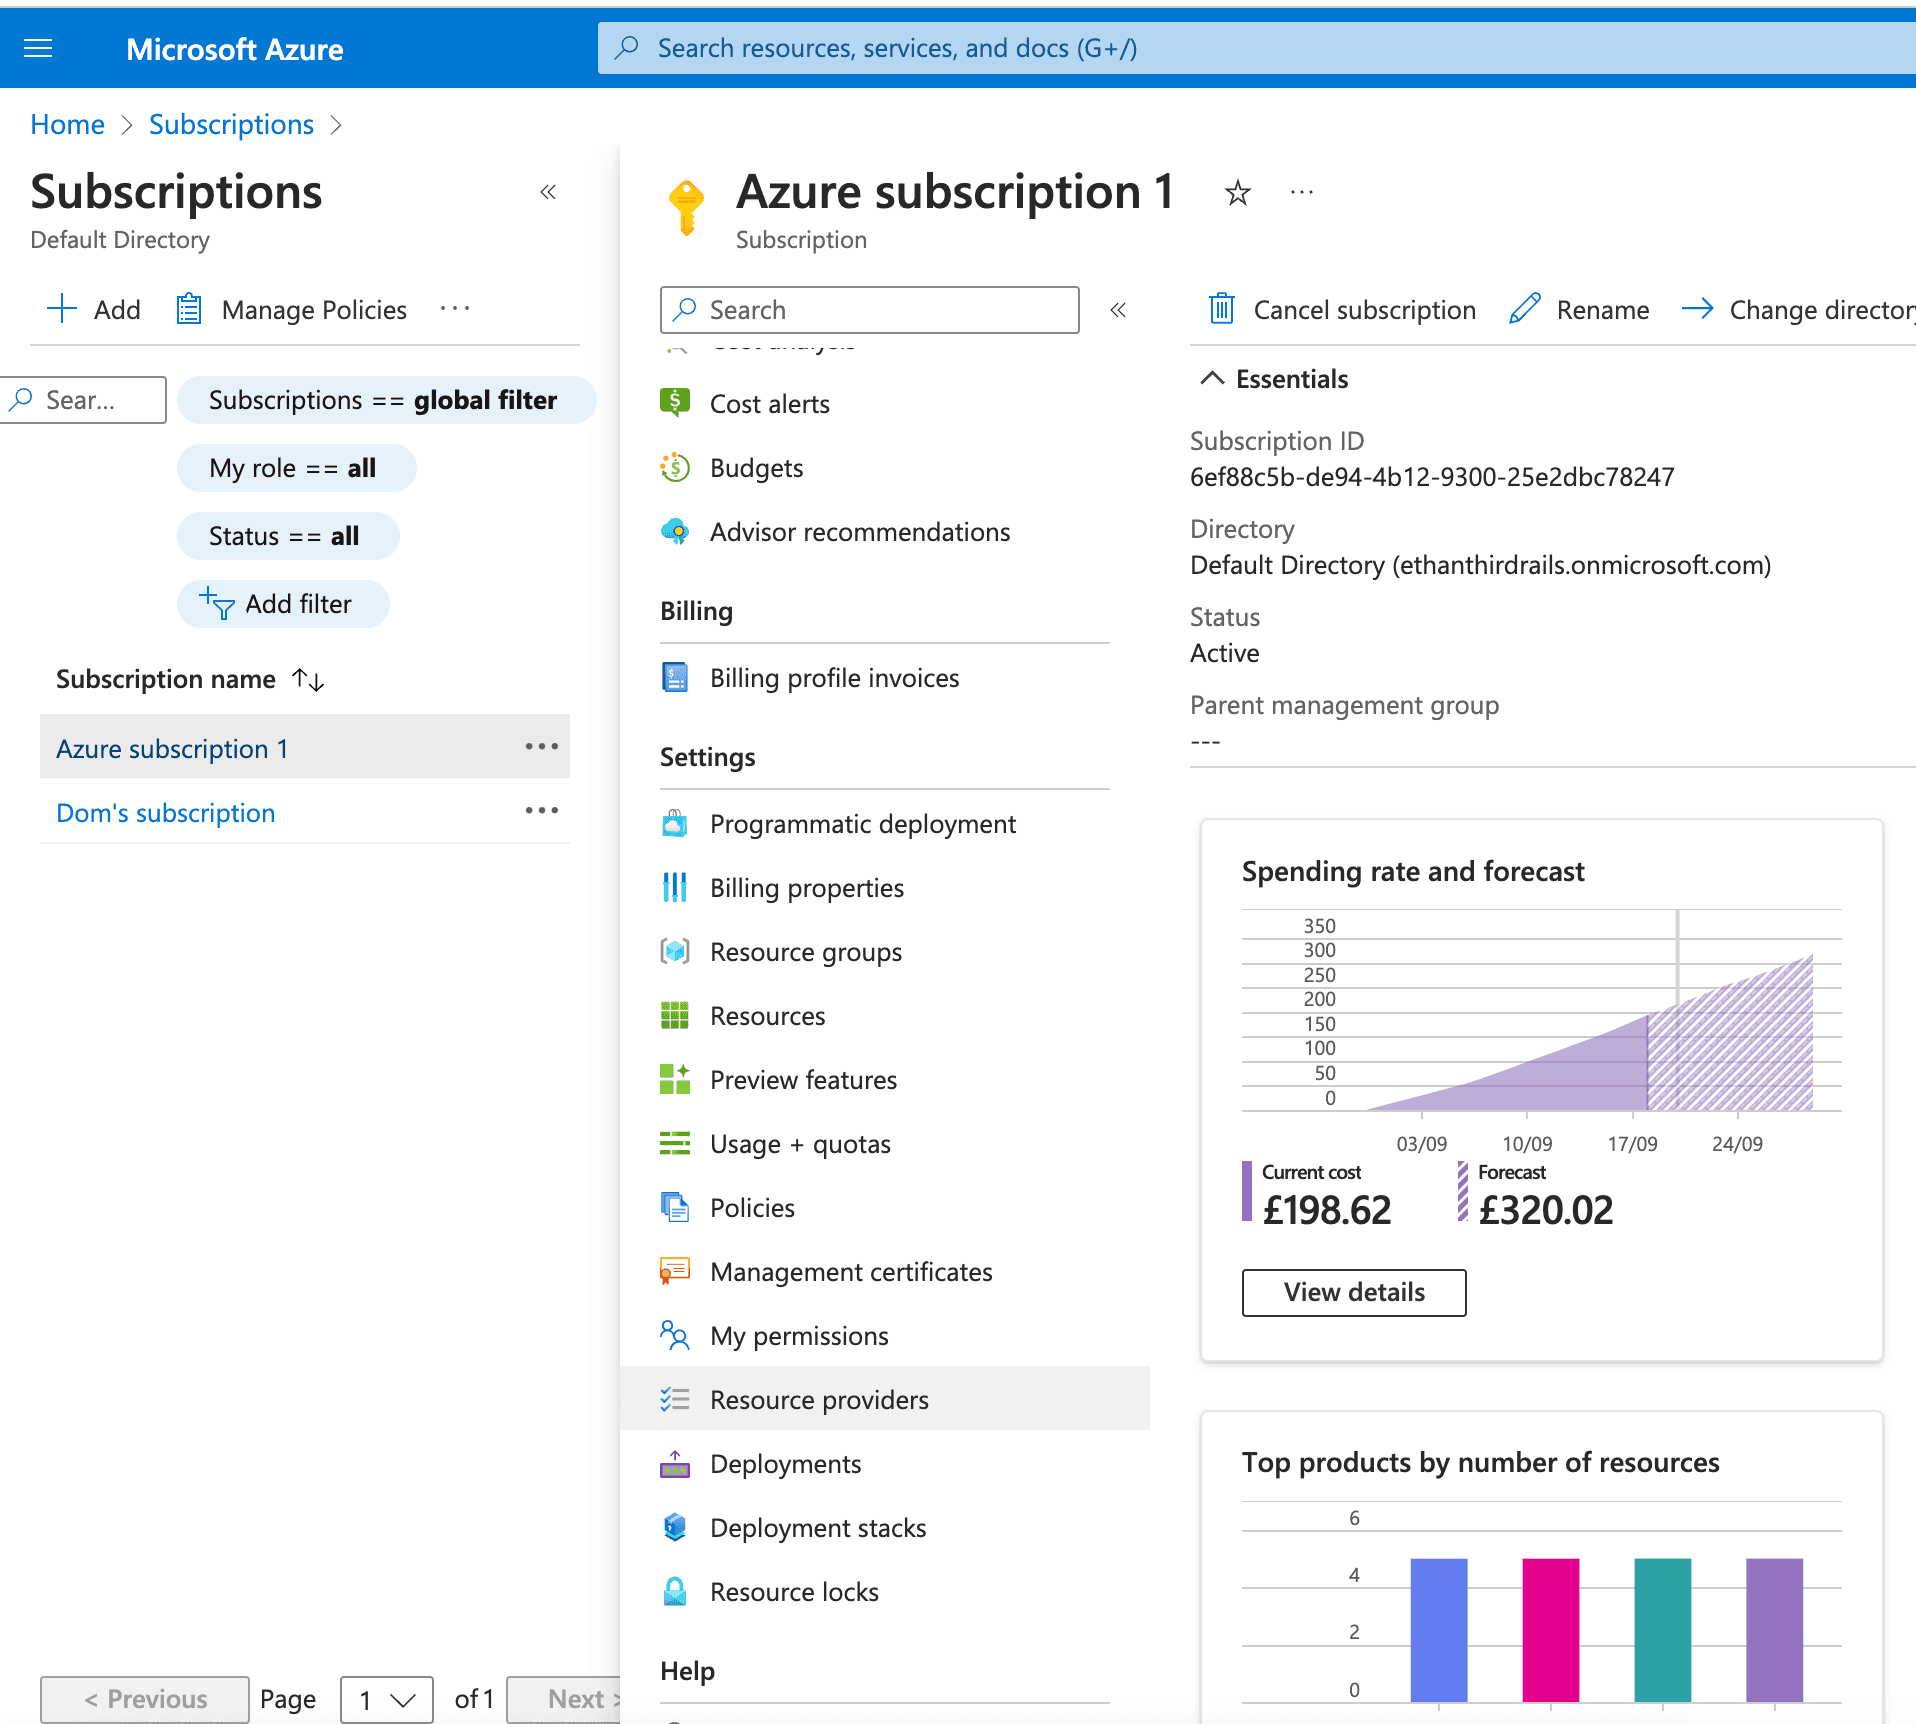1916x1724 pixels.
Task: Edit the My role == all filter
Action: click(296, 468)
